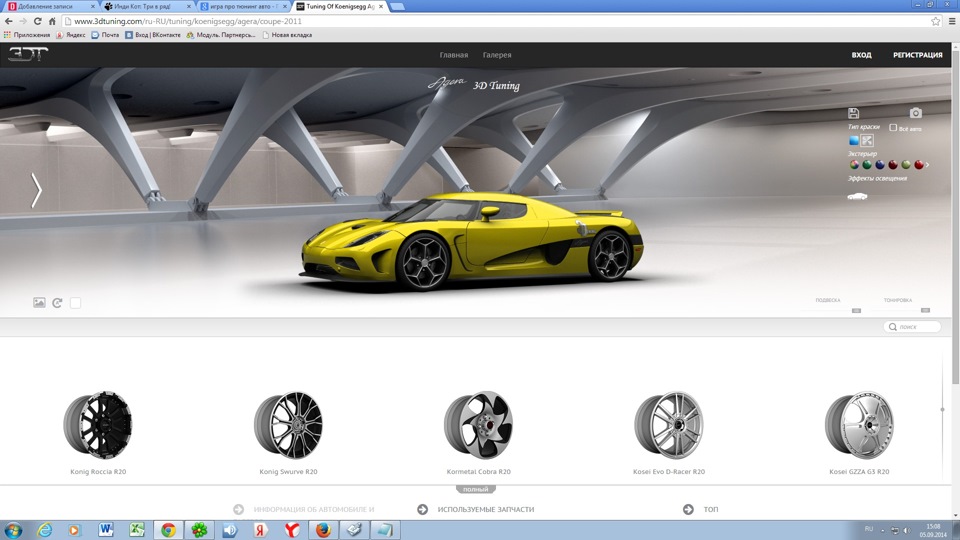Open the background image picker icon
Image resolution: width=960 pixels, height=540 pixels.
39,302
